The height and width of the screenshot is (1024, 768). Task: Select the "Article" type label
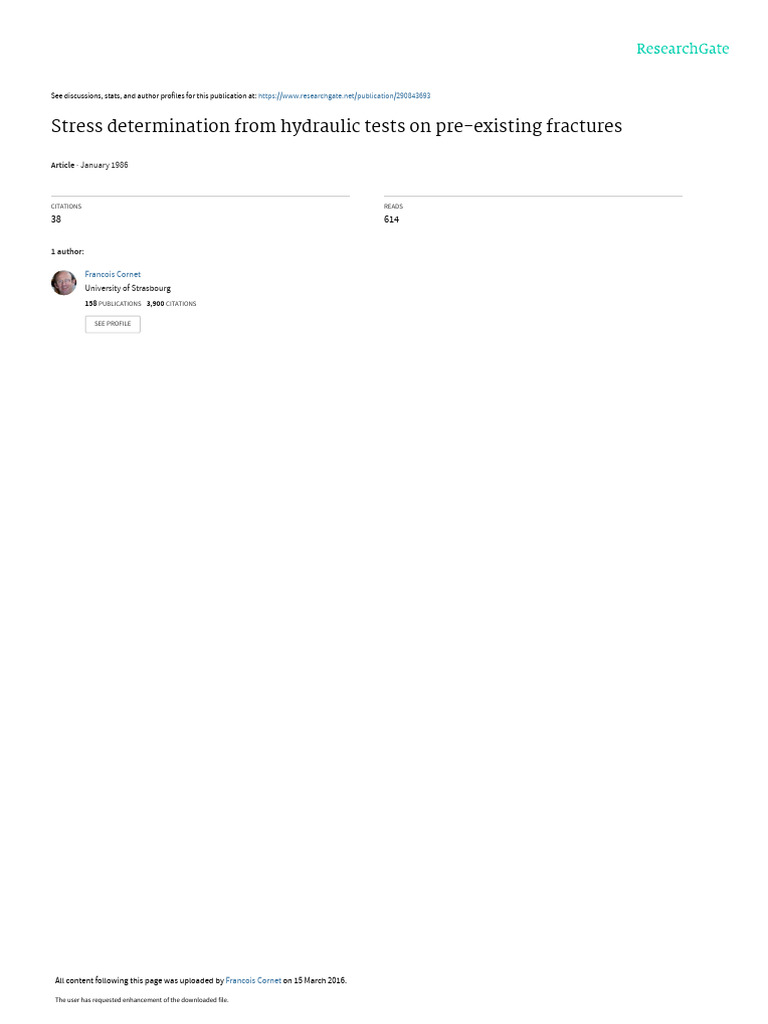[63, 165]
